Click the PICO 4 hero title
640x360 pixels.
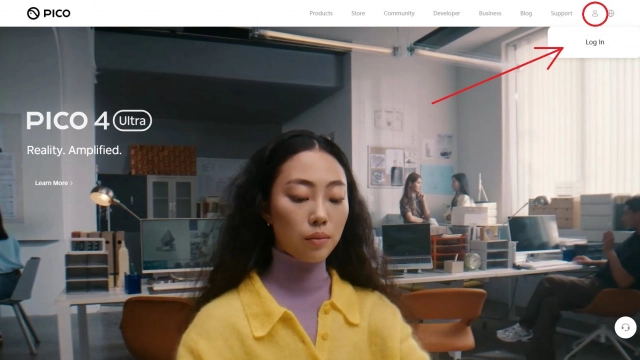pos(68,121)
